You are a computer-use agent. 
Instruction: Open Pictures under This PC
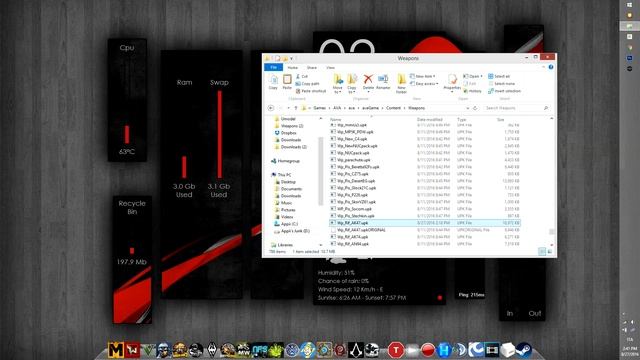(285, 210)
